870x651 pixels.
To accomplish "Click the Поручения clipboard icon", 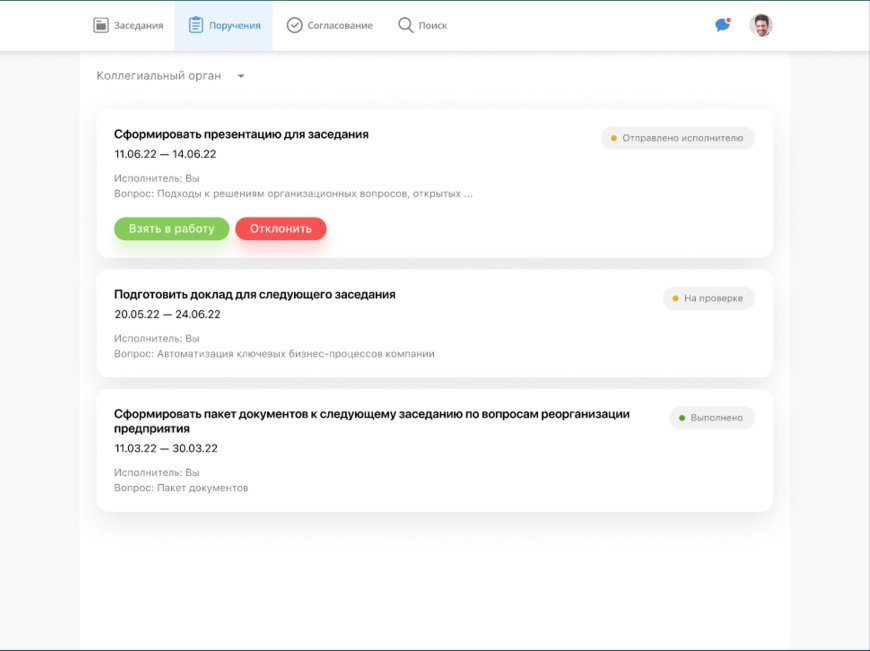I will (x=196, y=25).
